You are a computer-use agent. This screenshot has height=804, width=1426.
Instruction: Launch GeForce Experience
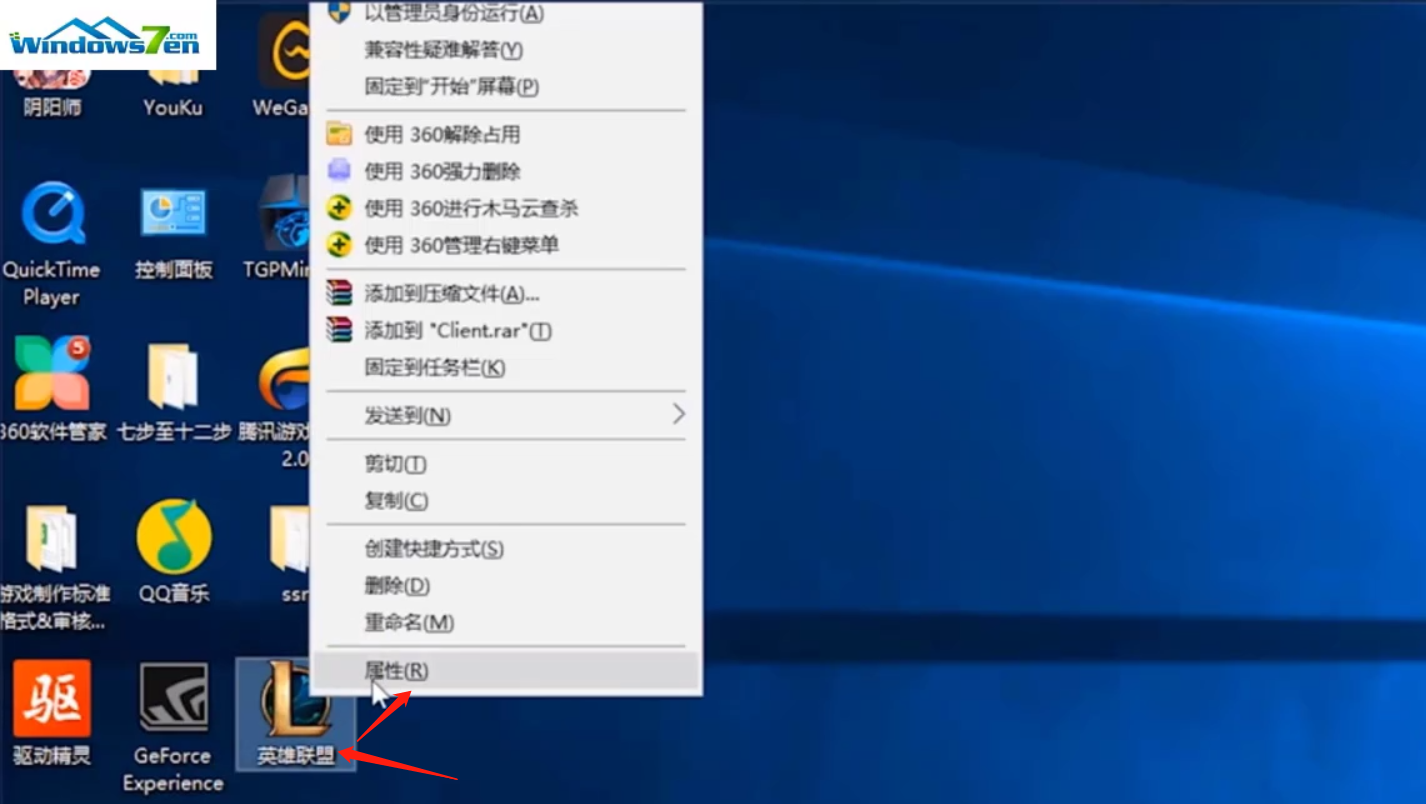click(172, 700)
